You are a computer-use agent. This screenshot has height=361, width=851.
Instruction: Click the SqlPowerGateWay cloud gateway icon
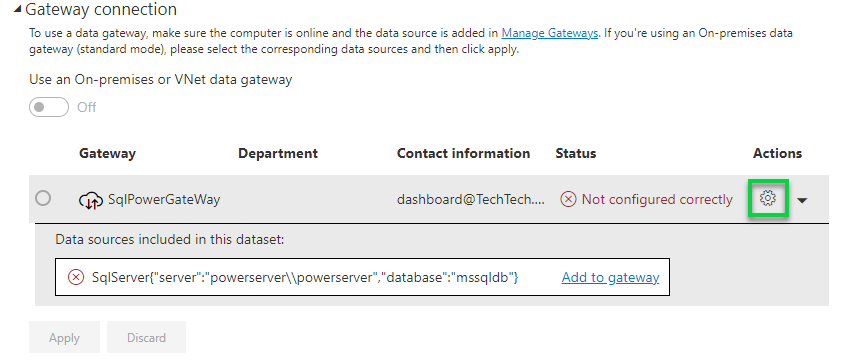pyautogui.click(x=91, y=200)
